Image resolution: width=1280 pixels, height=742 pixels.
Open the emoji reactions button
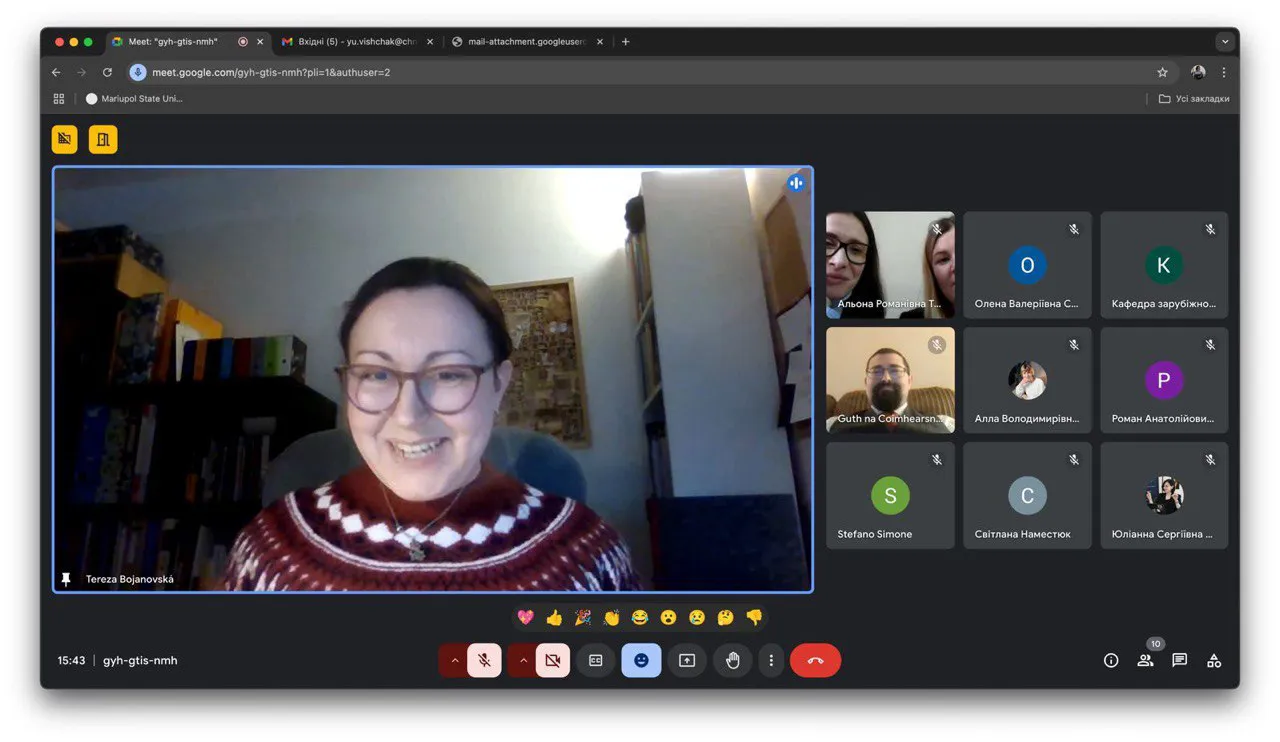(x=641, y=661)
